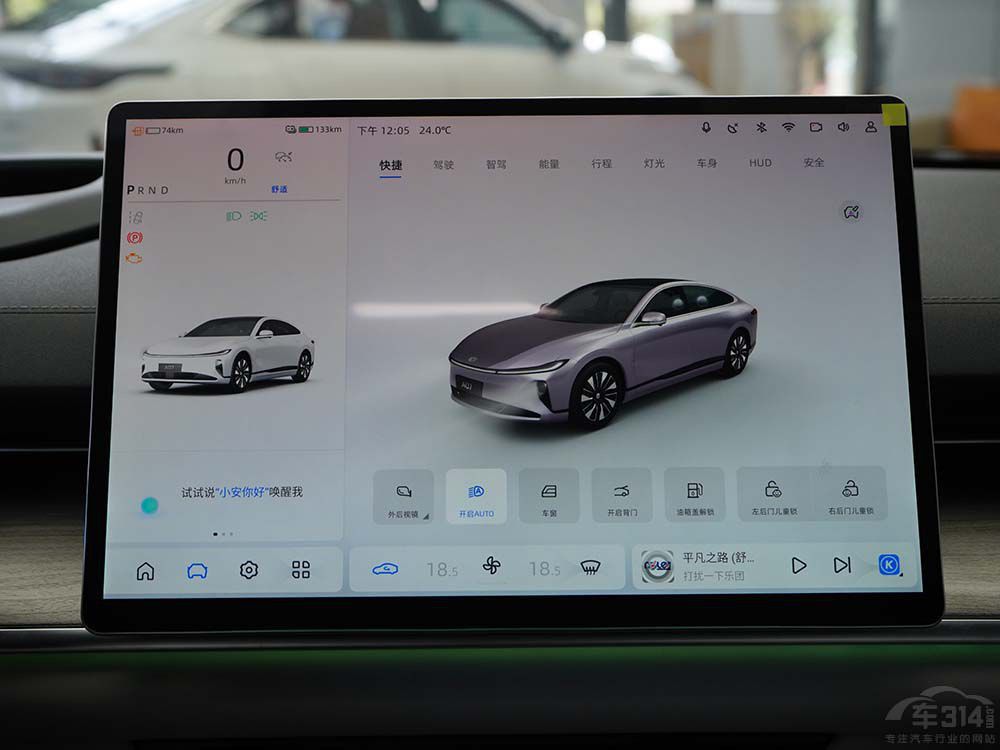Toggle the 开启AUTO headlight control
1000x750 pixels.
[x=476, y=496]
